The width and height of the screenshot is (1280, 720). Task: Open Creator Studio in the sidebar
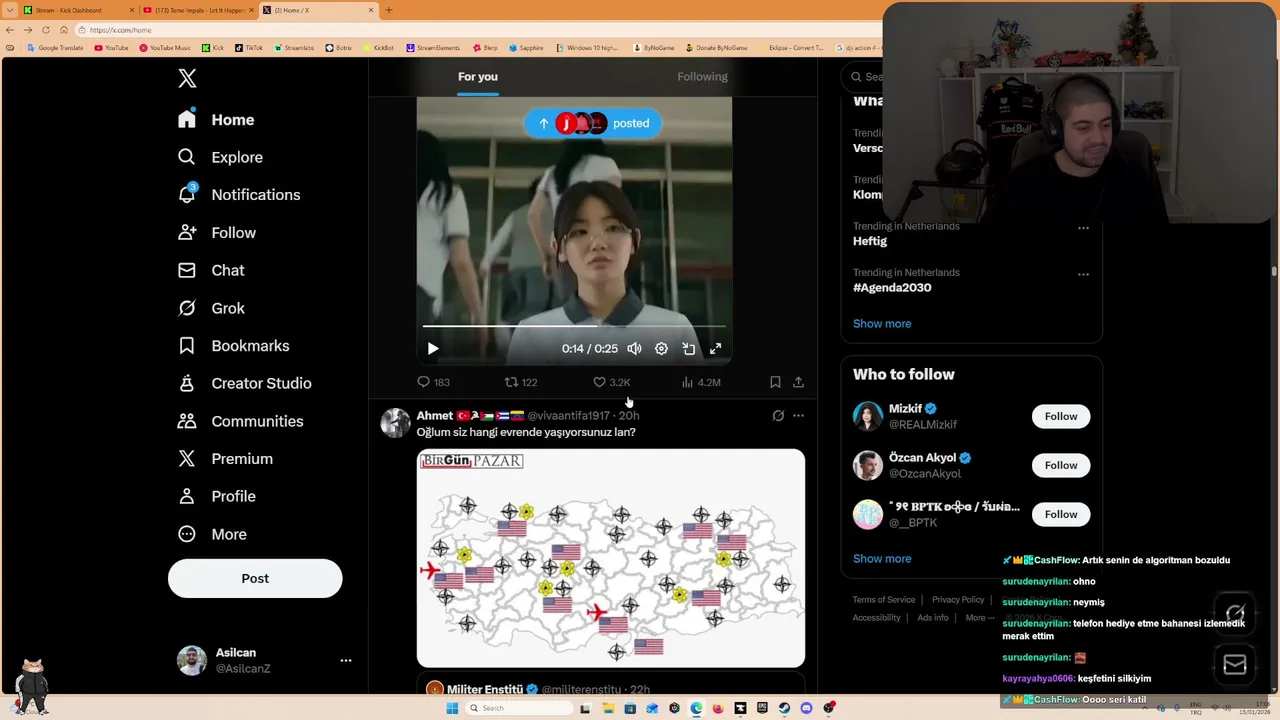click(245, 383)
